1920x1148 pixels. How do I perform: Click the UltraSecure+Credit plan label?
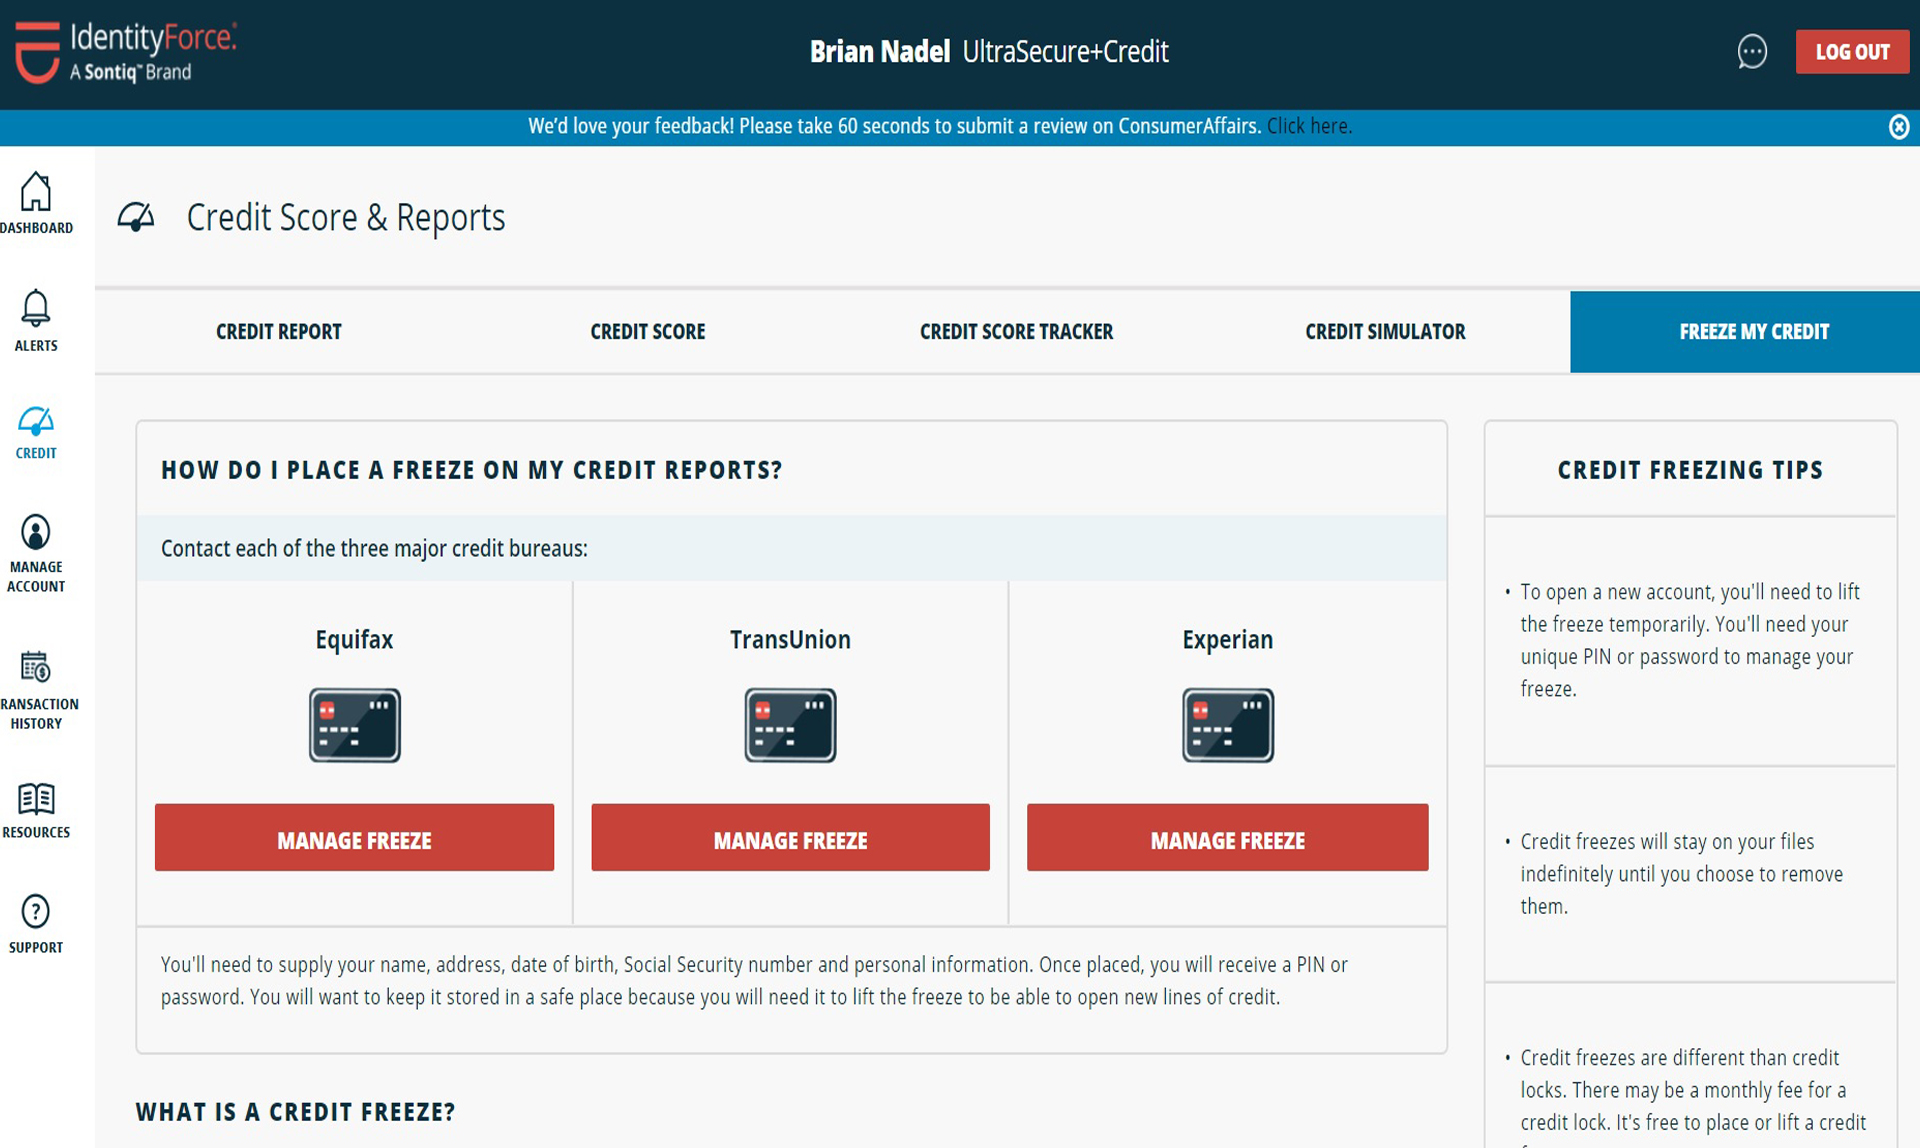[x=1065, y=52]
